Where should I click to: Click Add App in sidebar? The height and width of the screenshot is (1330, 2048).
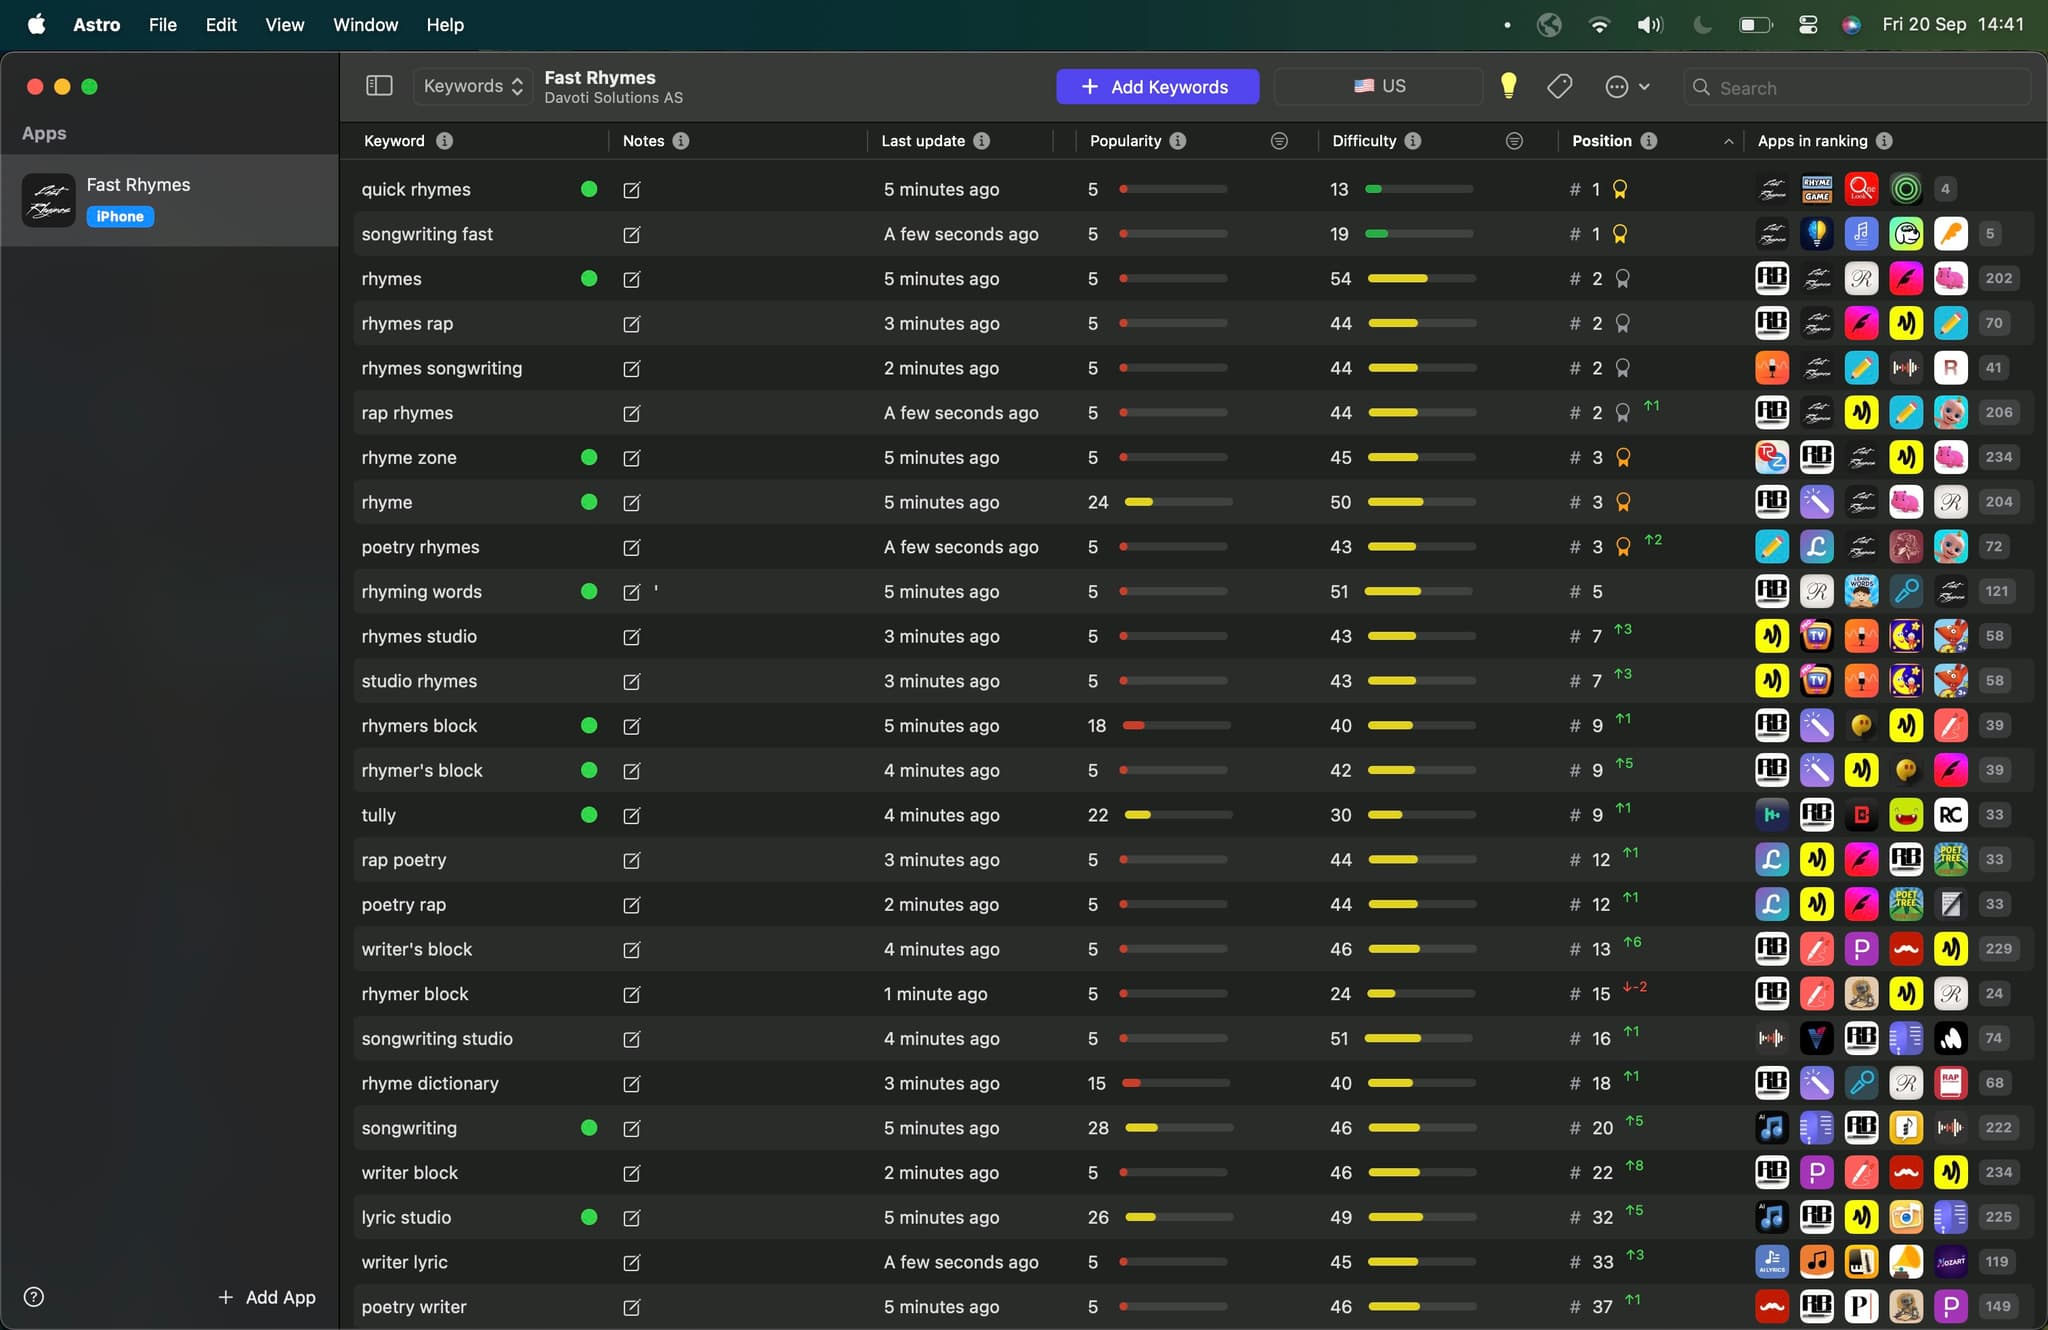(x=266, y=1297)
